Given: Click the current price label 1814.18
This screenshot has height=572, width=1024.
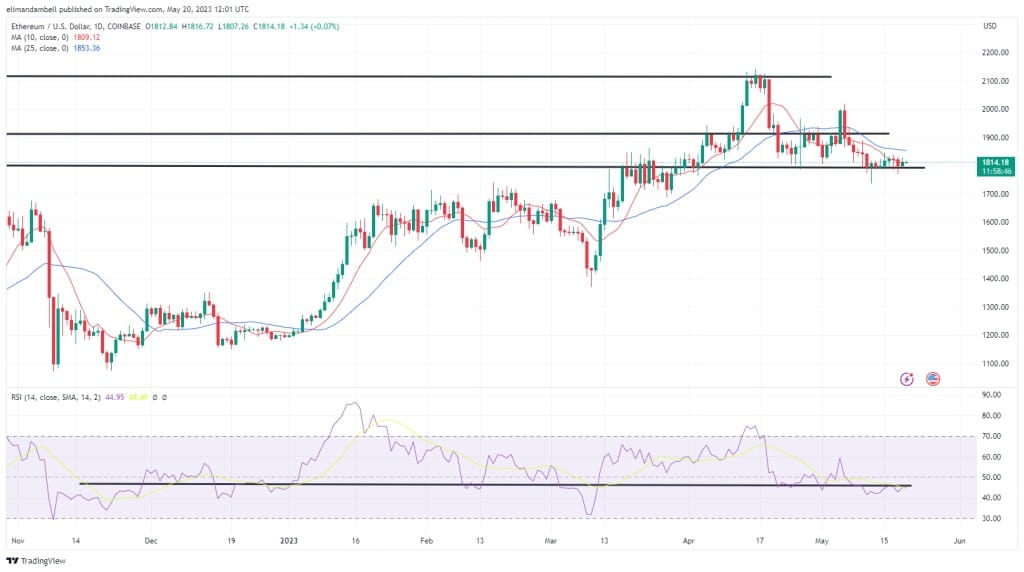Looking at the screenshot, I should point(995,162).
